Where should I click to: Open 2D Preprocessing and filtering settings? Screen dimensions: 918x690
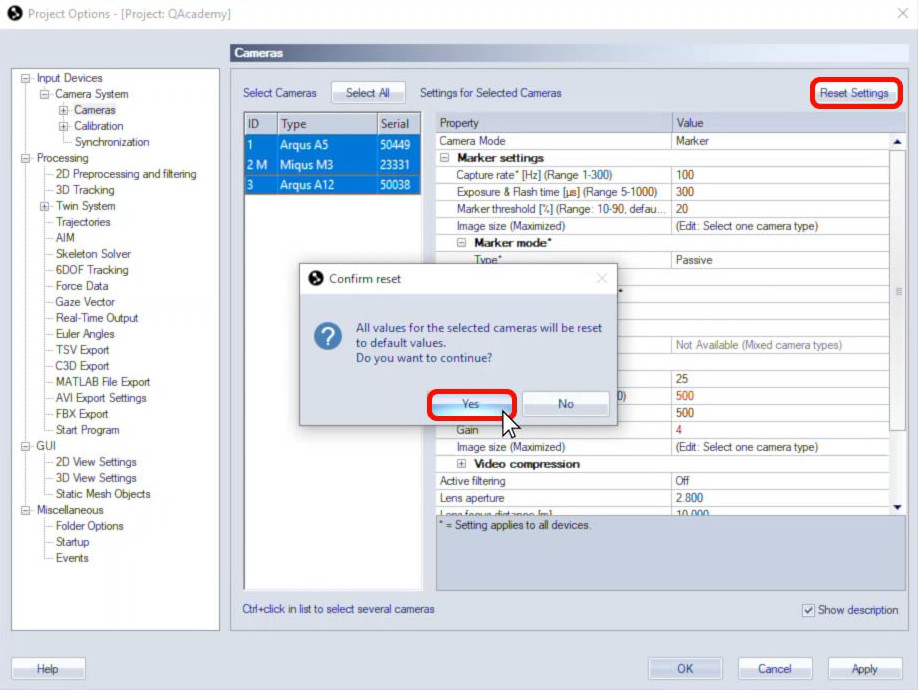pyautogui.click(x=126, y=174)
